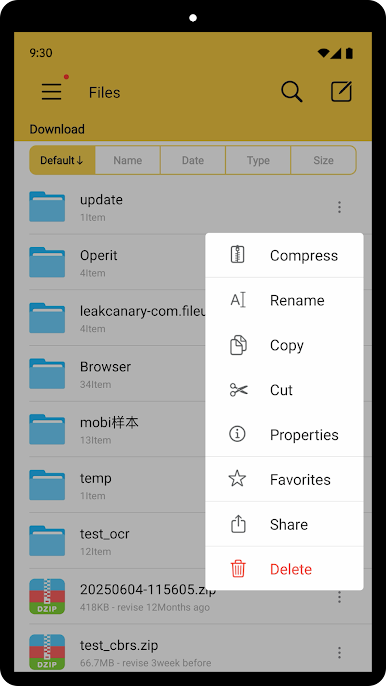Sort files by Type
Viewport: 386px width, 686px height.
[258, 160]
